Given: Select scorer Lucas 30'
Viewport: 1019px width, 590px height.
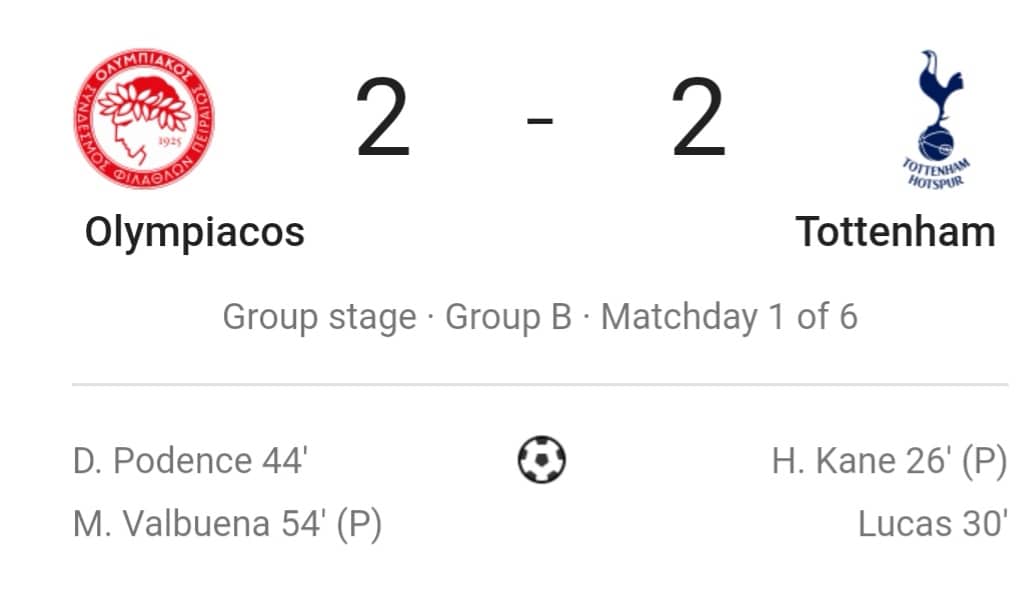Looking at the screenshot, I should coord(933,524).
